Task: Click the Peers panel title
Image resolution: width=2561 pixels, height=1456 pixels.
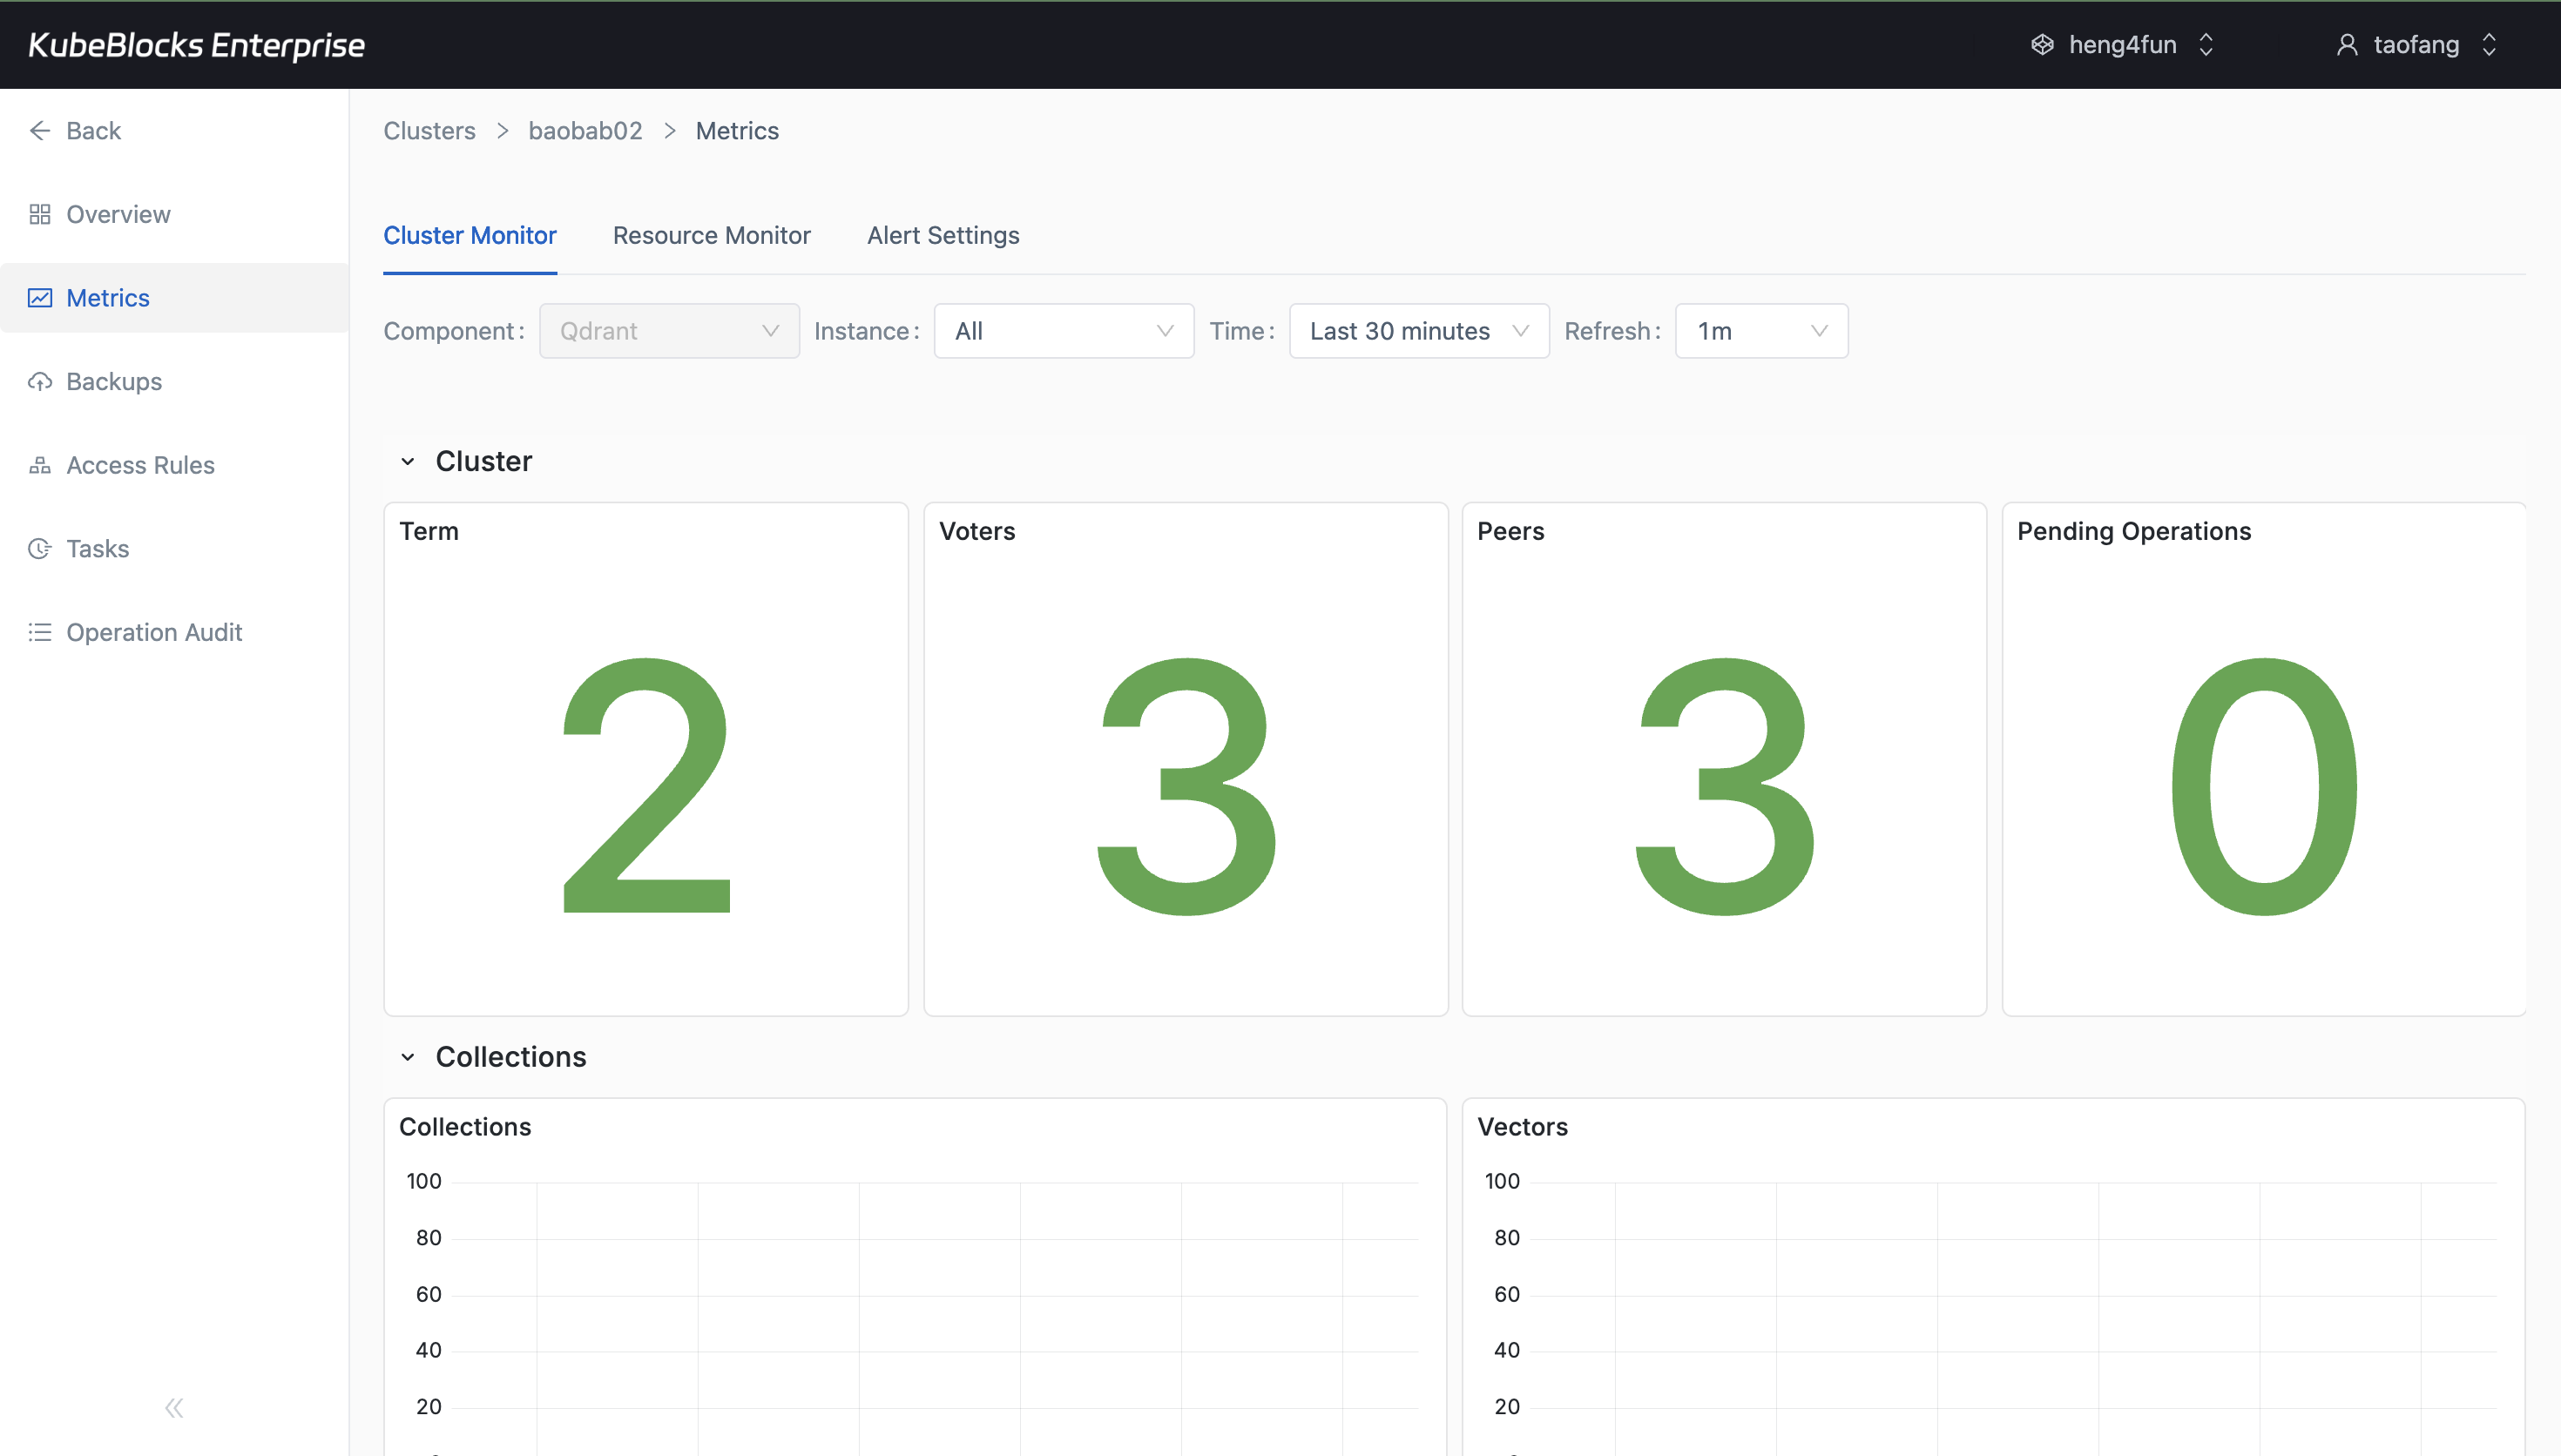Action: pyautogui.click(x=1511, y=531)
